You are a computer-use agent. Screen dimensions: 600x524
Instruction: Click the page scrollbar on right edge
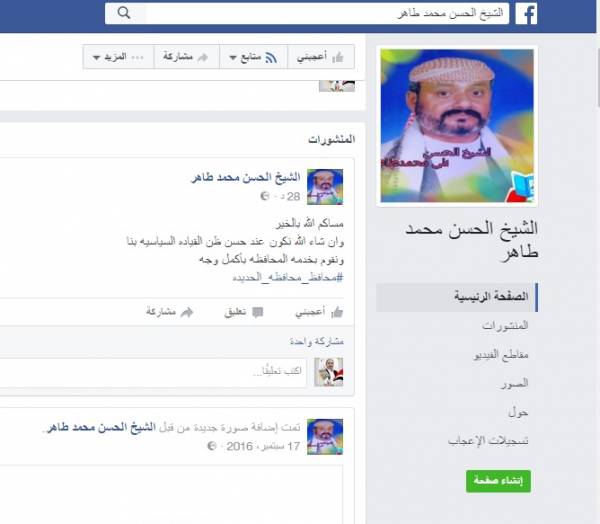point(598,77)
